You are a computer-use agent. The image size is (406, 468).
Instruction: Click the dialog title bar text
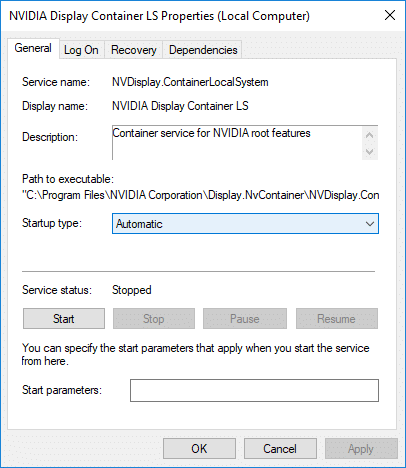coord(159,16)
